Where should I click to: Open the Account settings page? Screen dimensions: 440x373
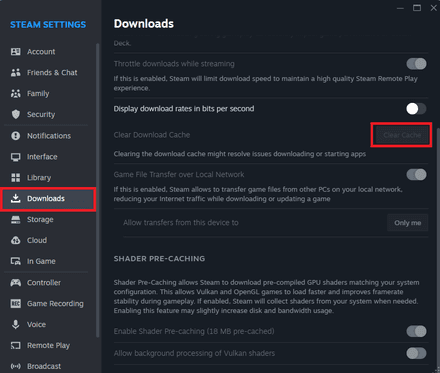click(x=49, y=52)
